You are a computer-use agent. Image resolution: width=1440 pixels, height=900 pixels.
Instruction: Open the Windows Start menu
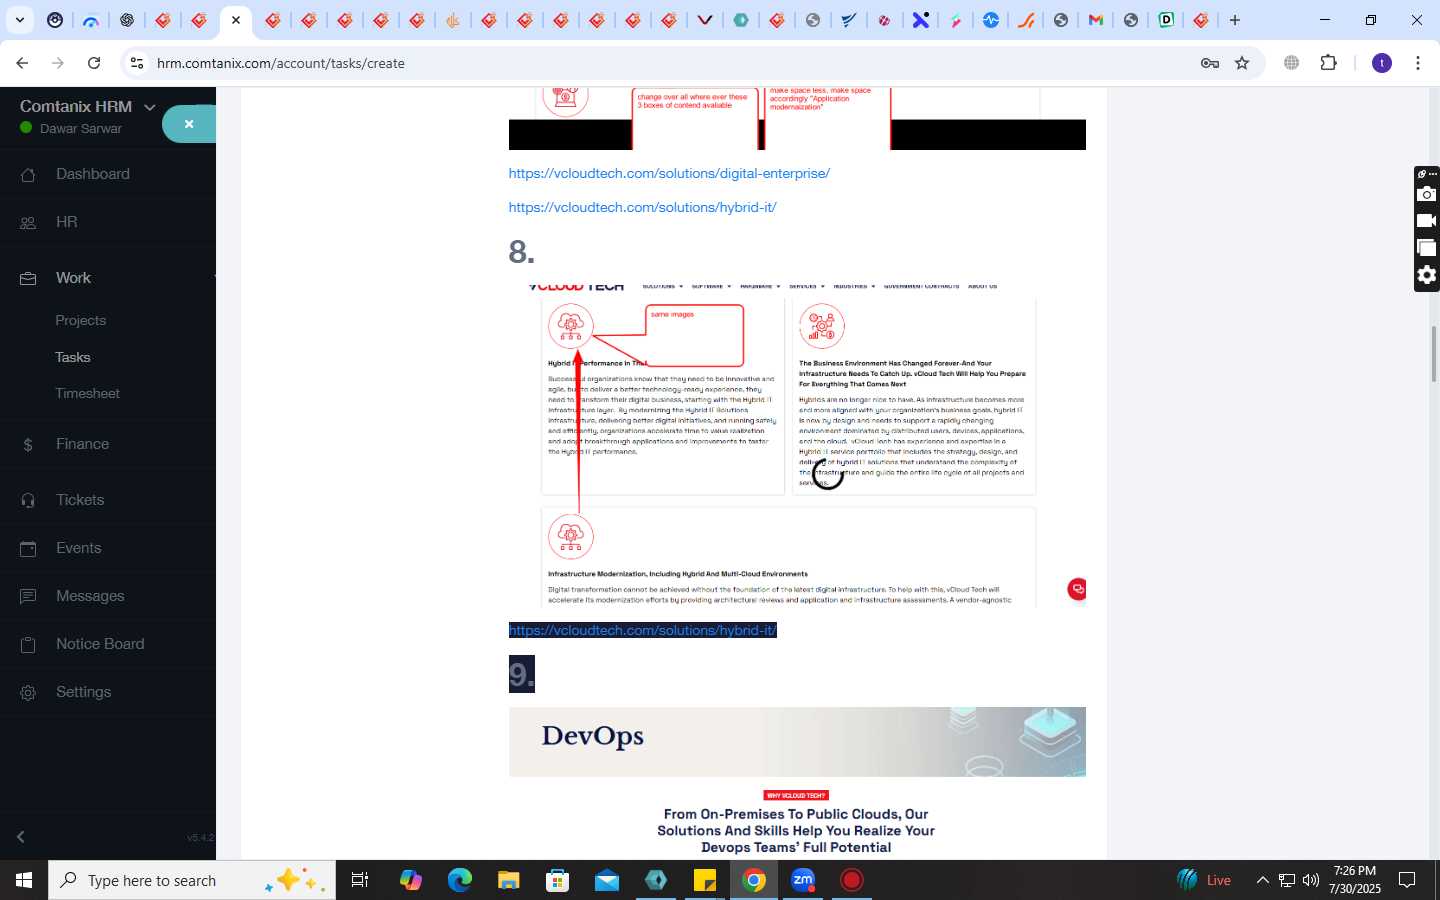(x=24, y=880)
